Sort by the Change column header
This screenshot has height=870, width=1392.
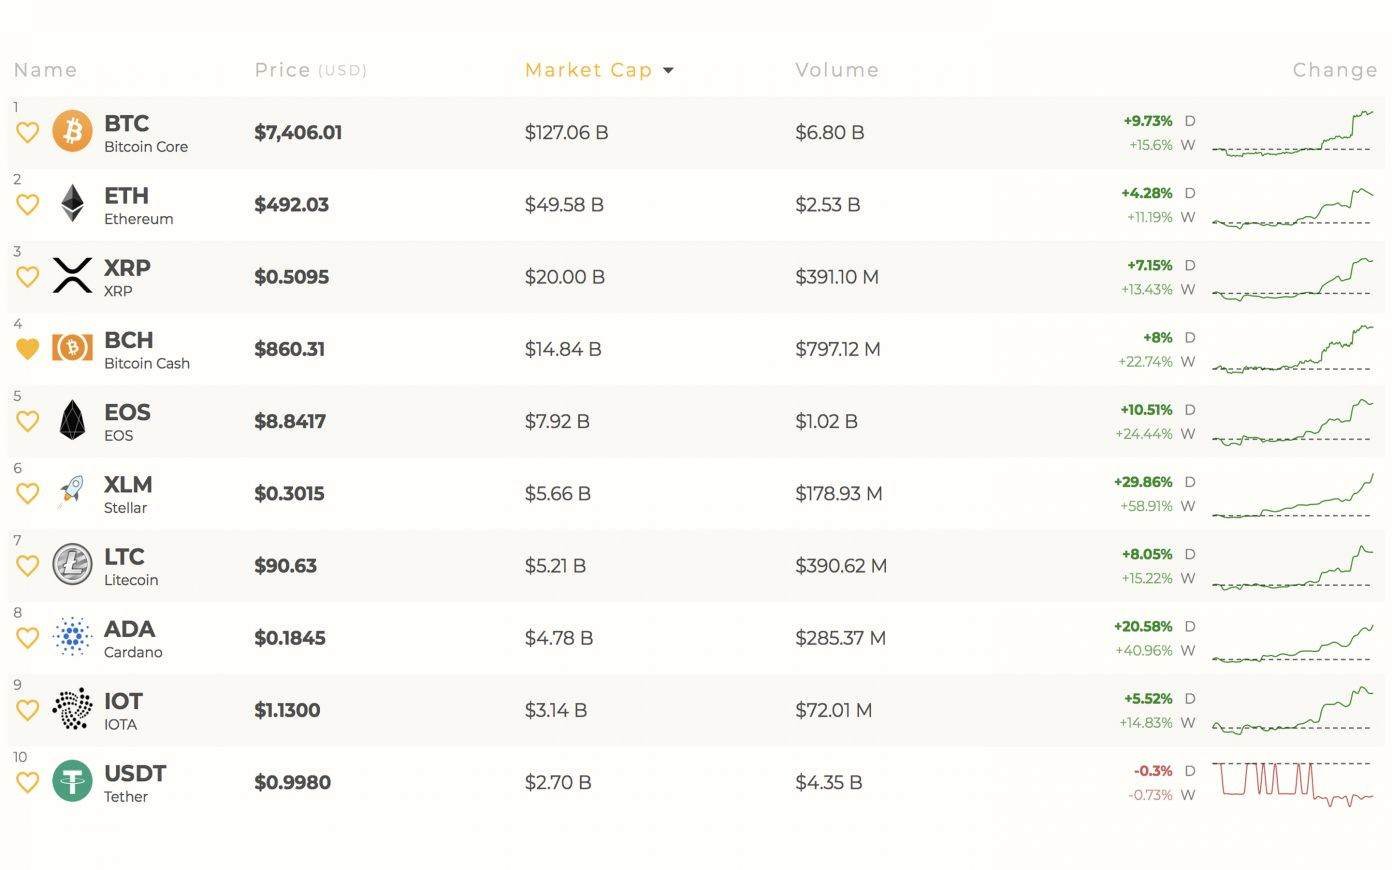[1335, 70]
